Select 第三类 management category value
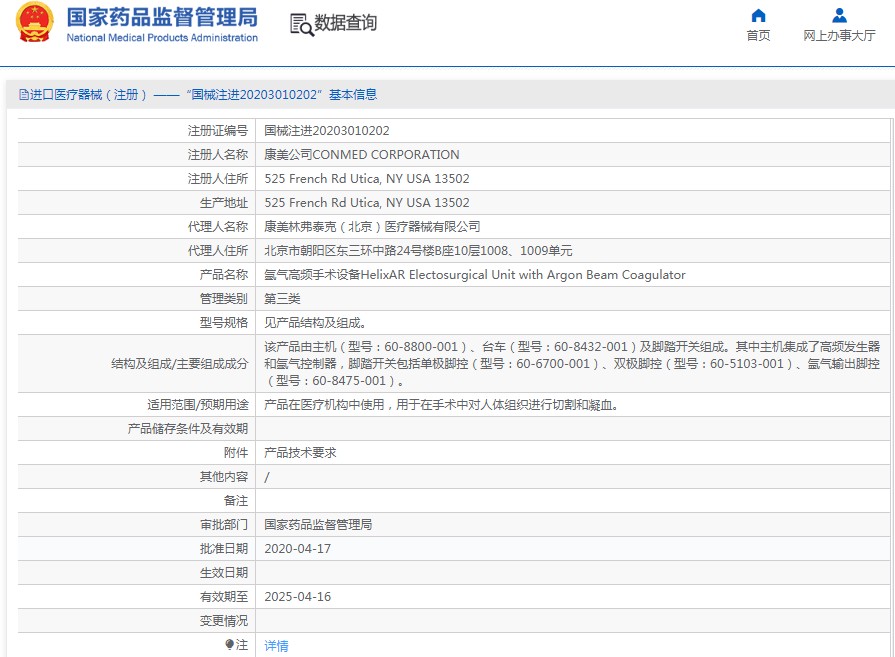The height and width of the screenshot is (657, 895). 282,299
